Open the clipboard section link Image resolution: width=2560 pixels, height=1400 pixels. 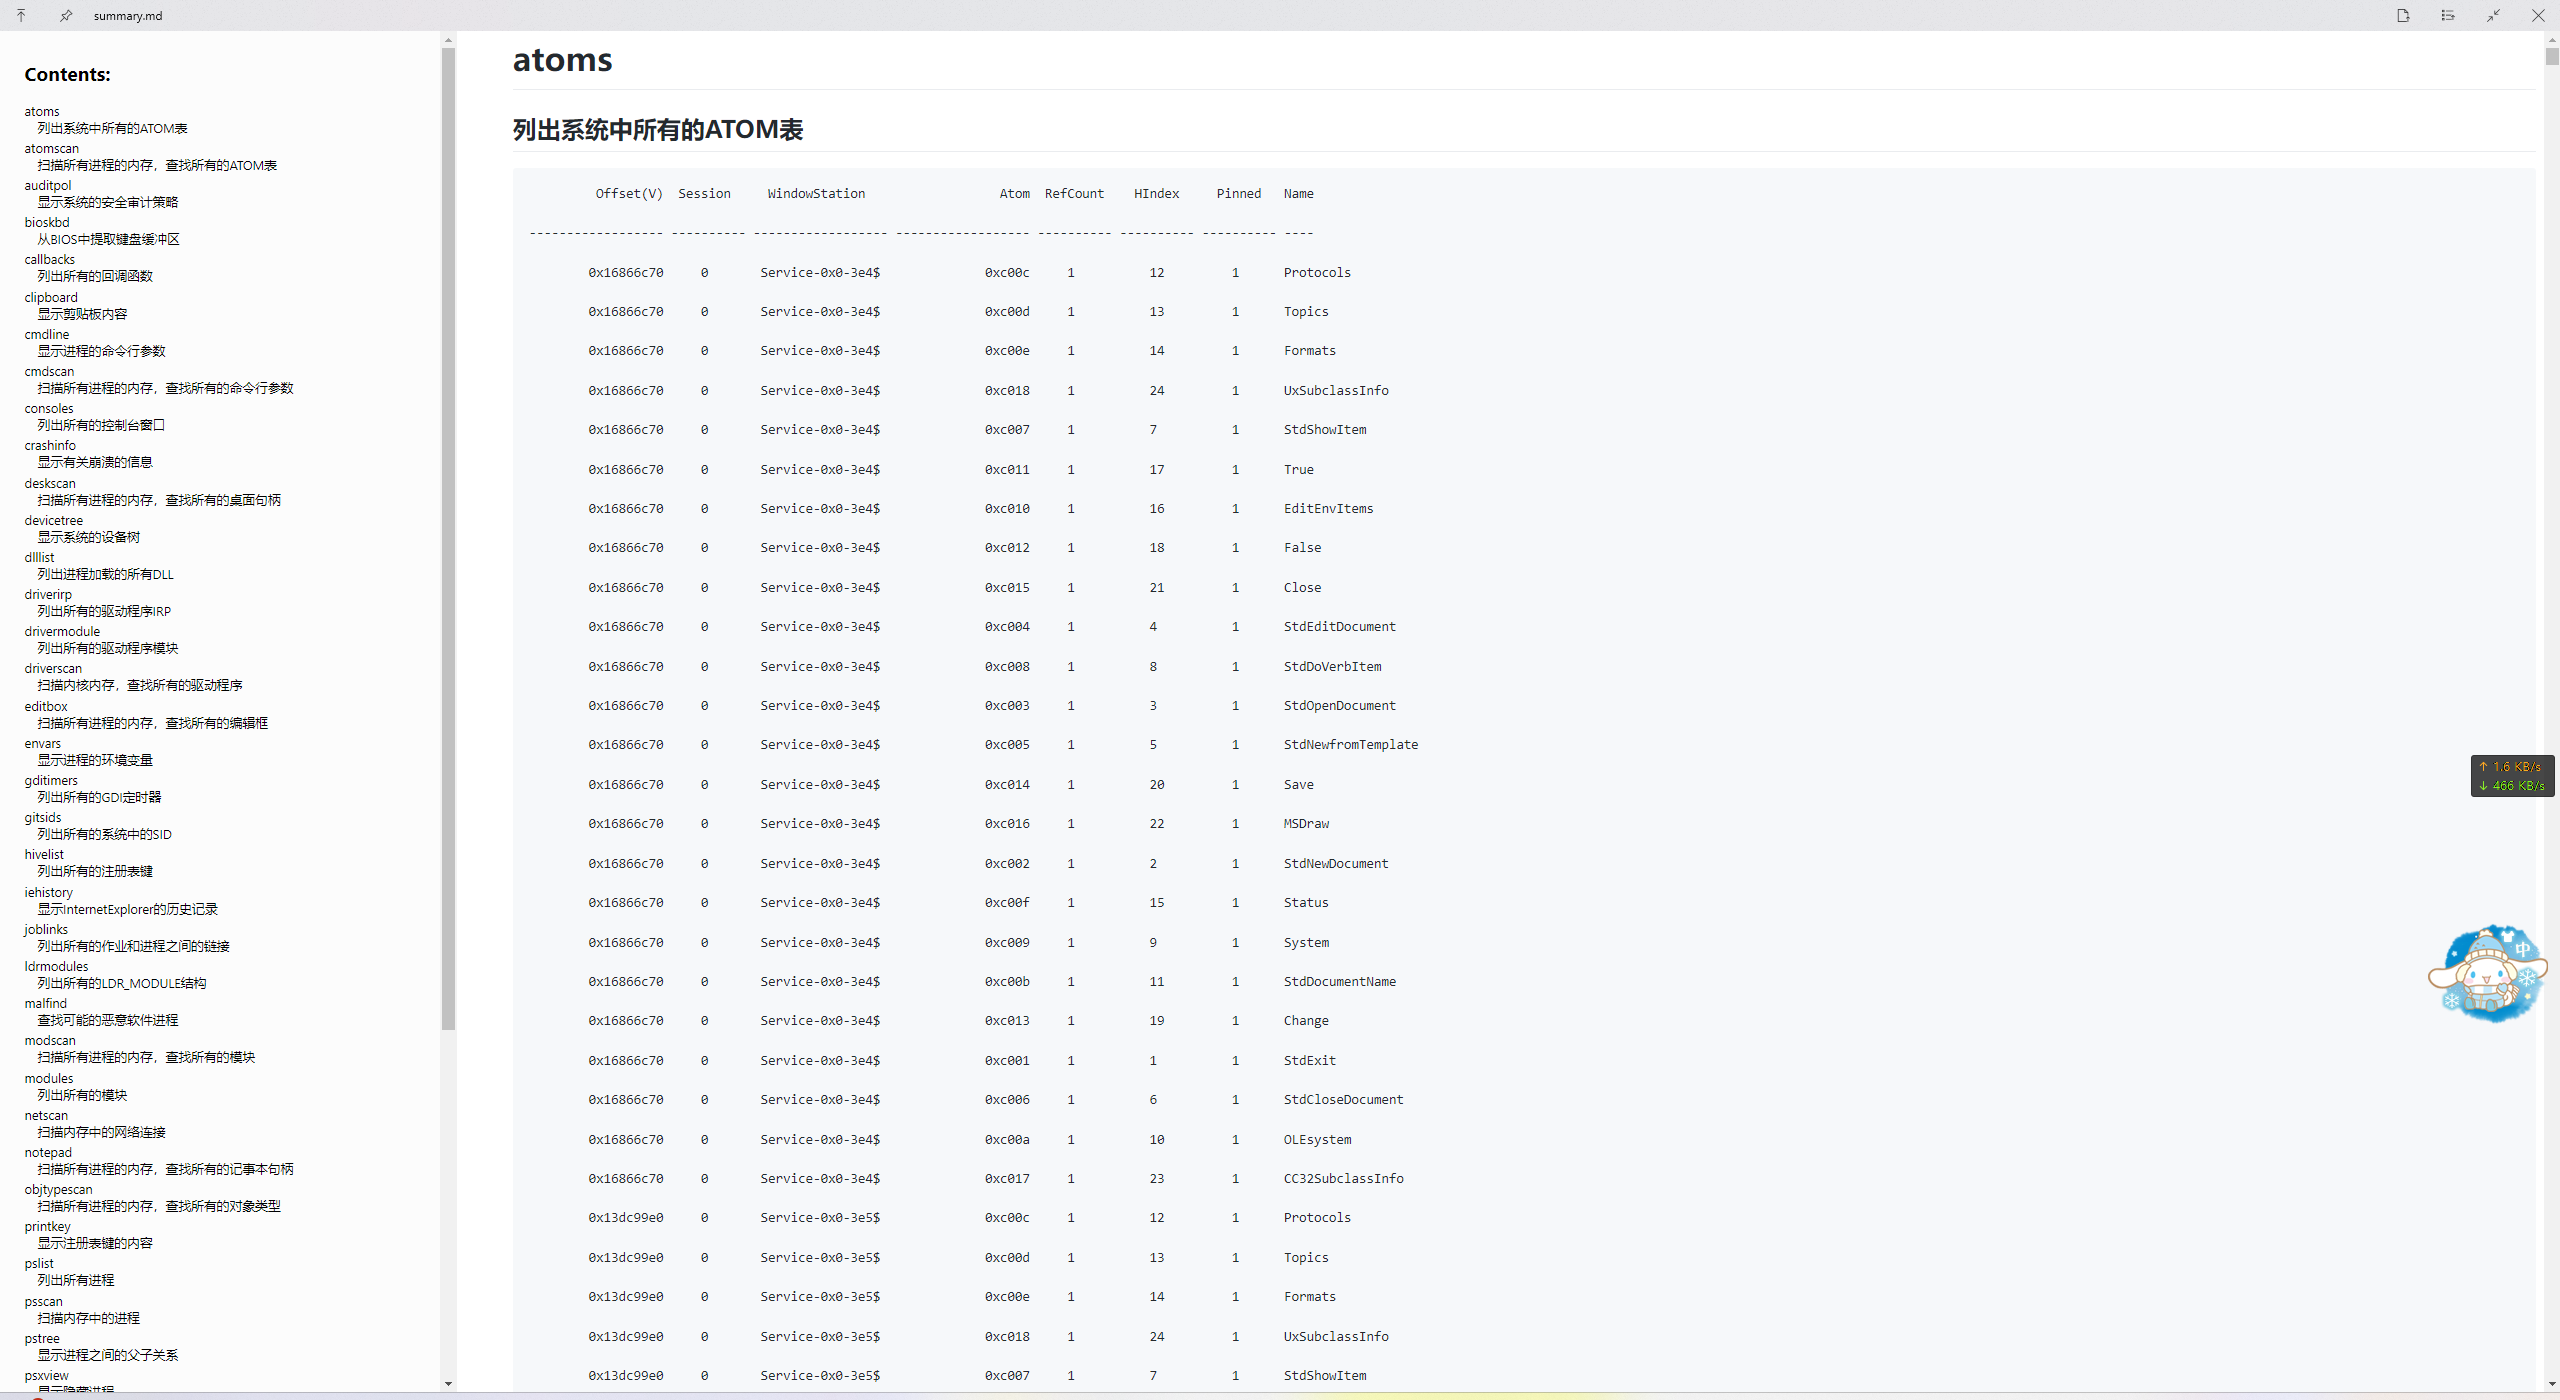click(51, 297)
